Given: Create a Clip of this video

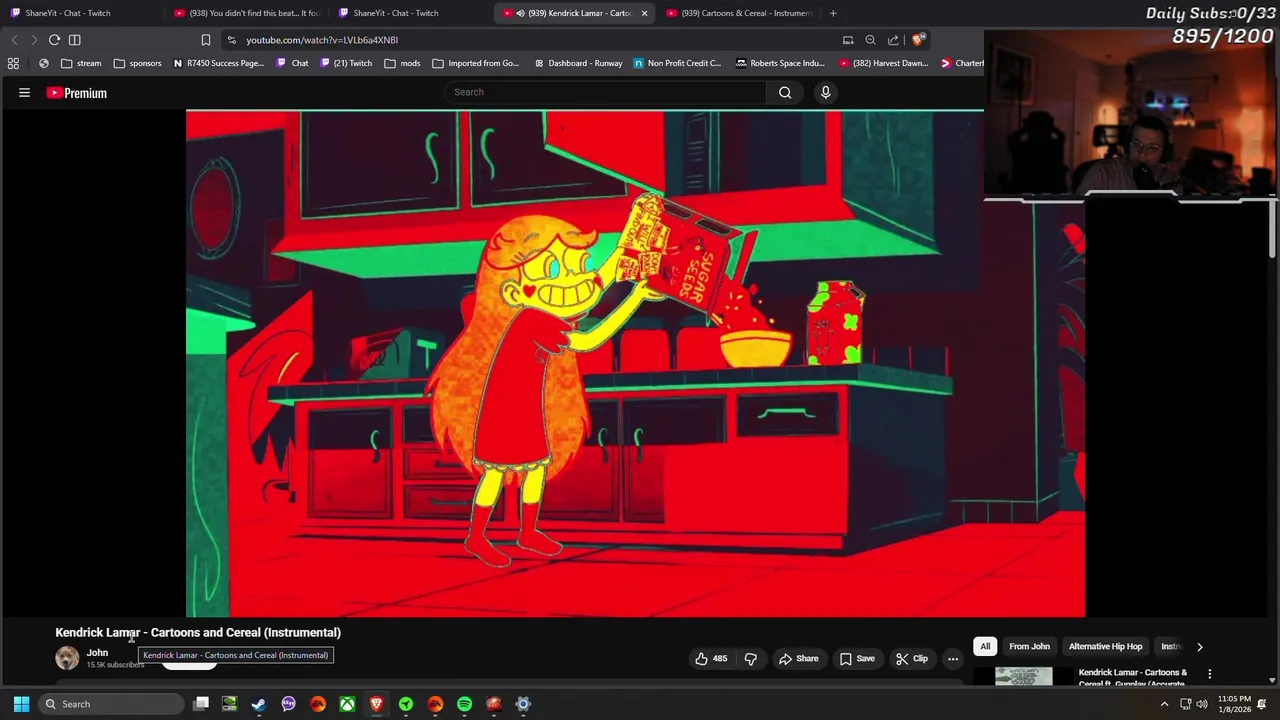Looking at the screenshot, I should pos(911,659).
